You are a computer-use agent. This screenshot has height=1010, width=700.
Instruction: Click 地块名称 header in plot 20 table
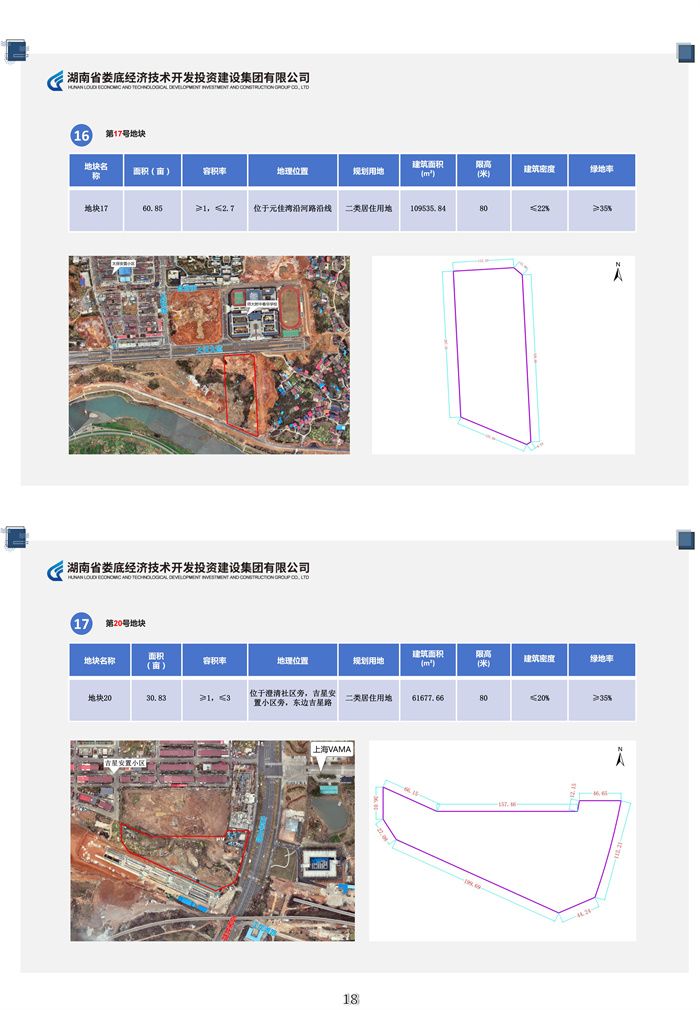click(x=99, y=660)
